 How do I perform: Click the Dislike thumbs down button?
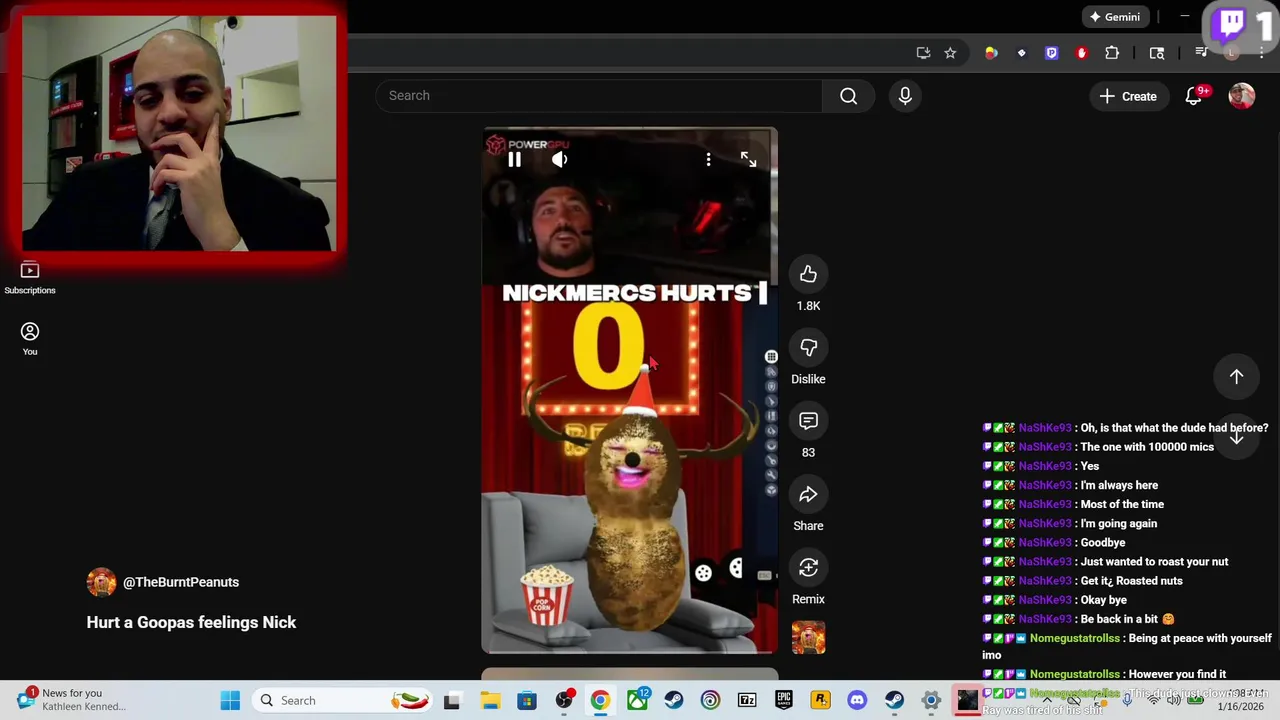[808, 347]
